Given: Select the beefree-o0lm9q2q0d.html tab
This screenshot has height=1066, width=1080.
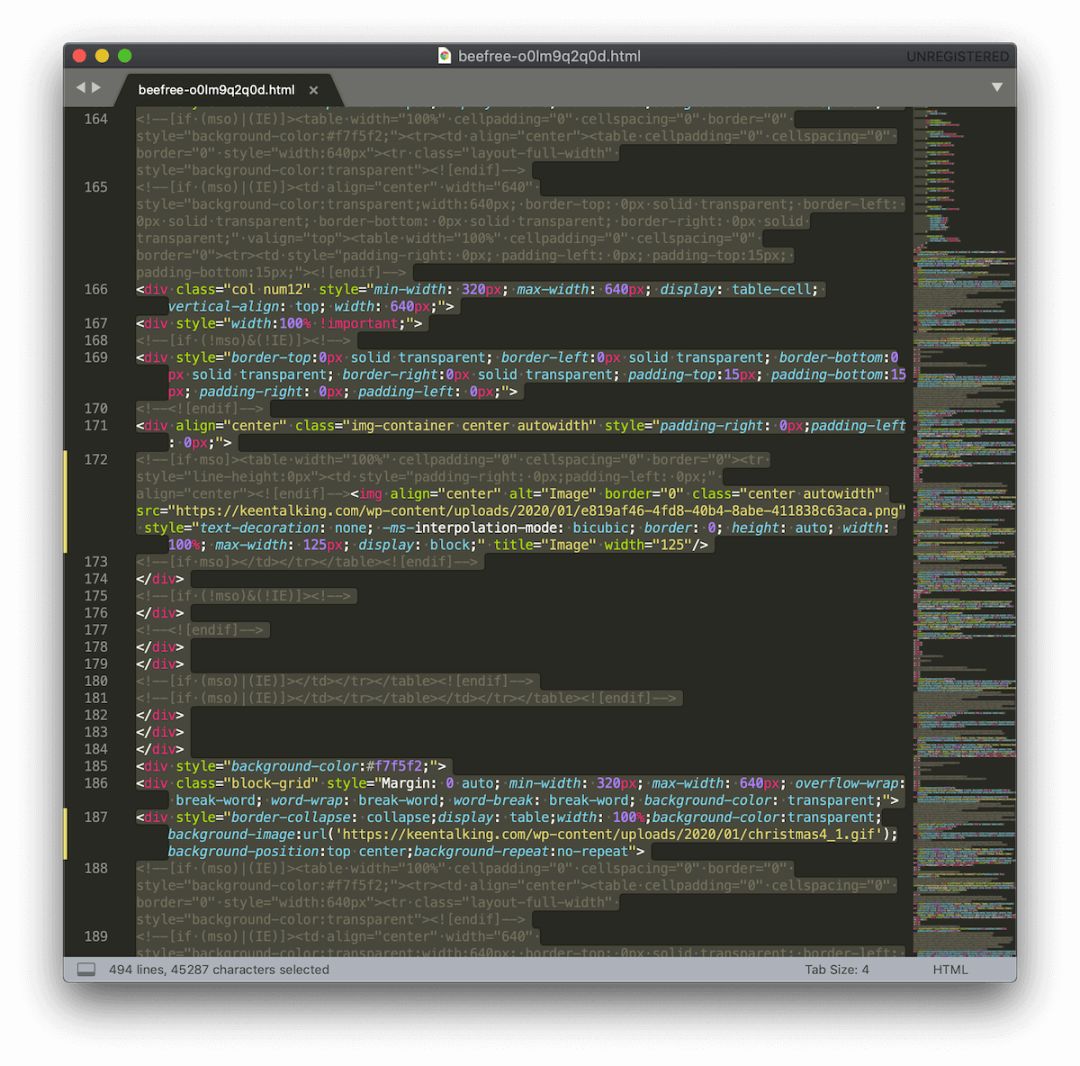Looking at the screenshot, I should 216,90.
